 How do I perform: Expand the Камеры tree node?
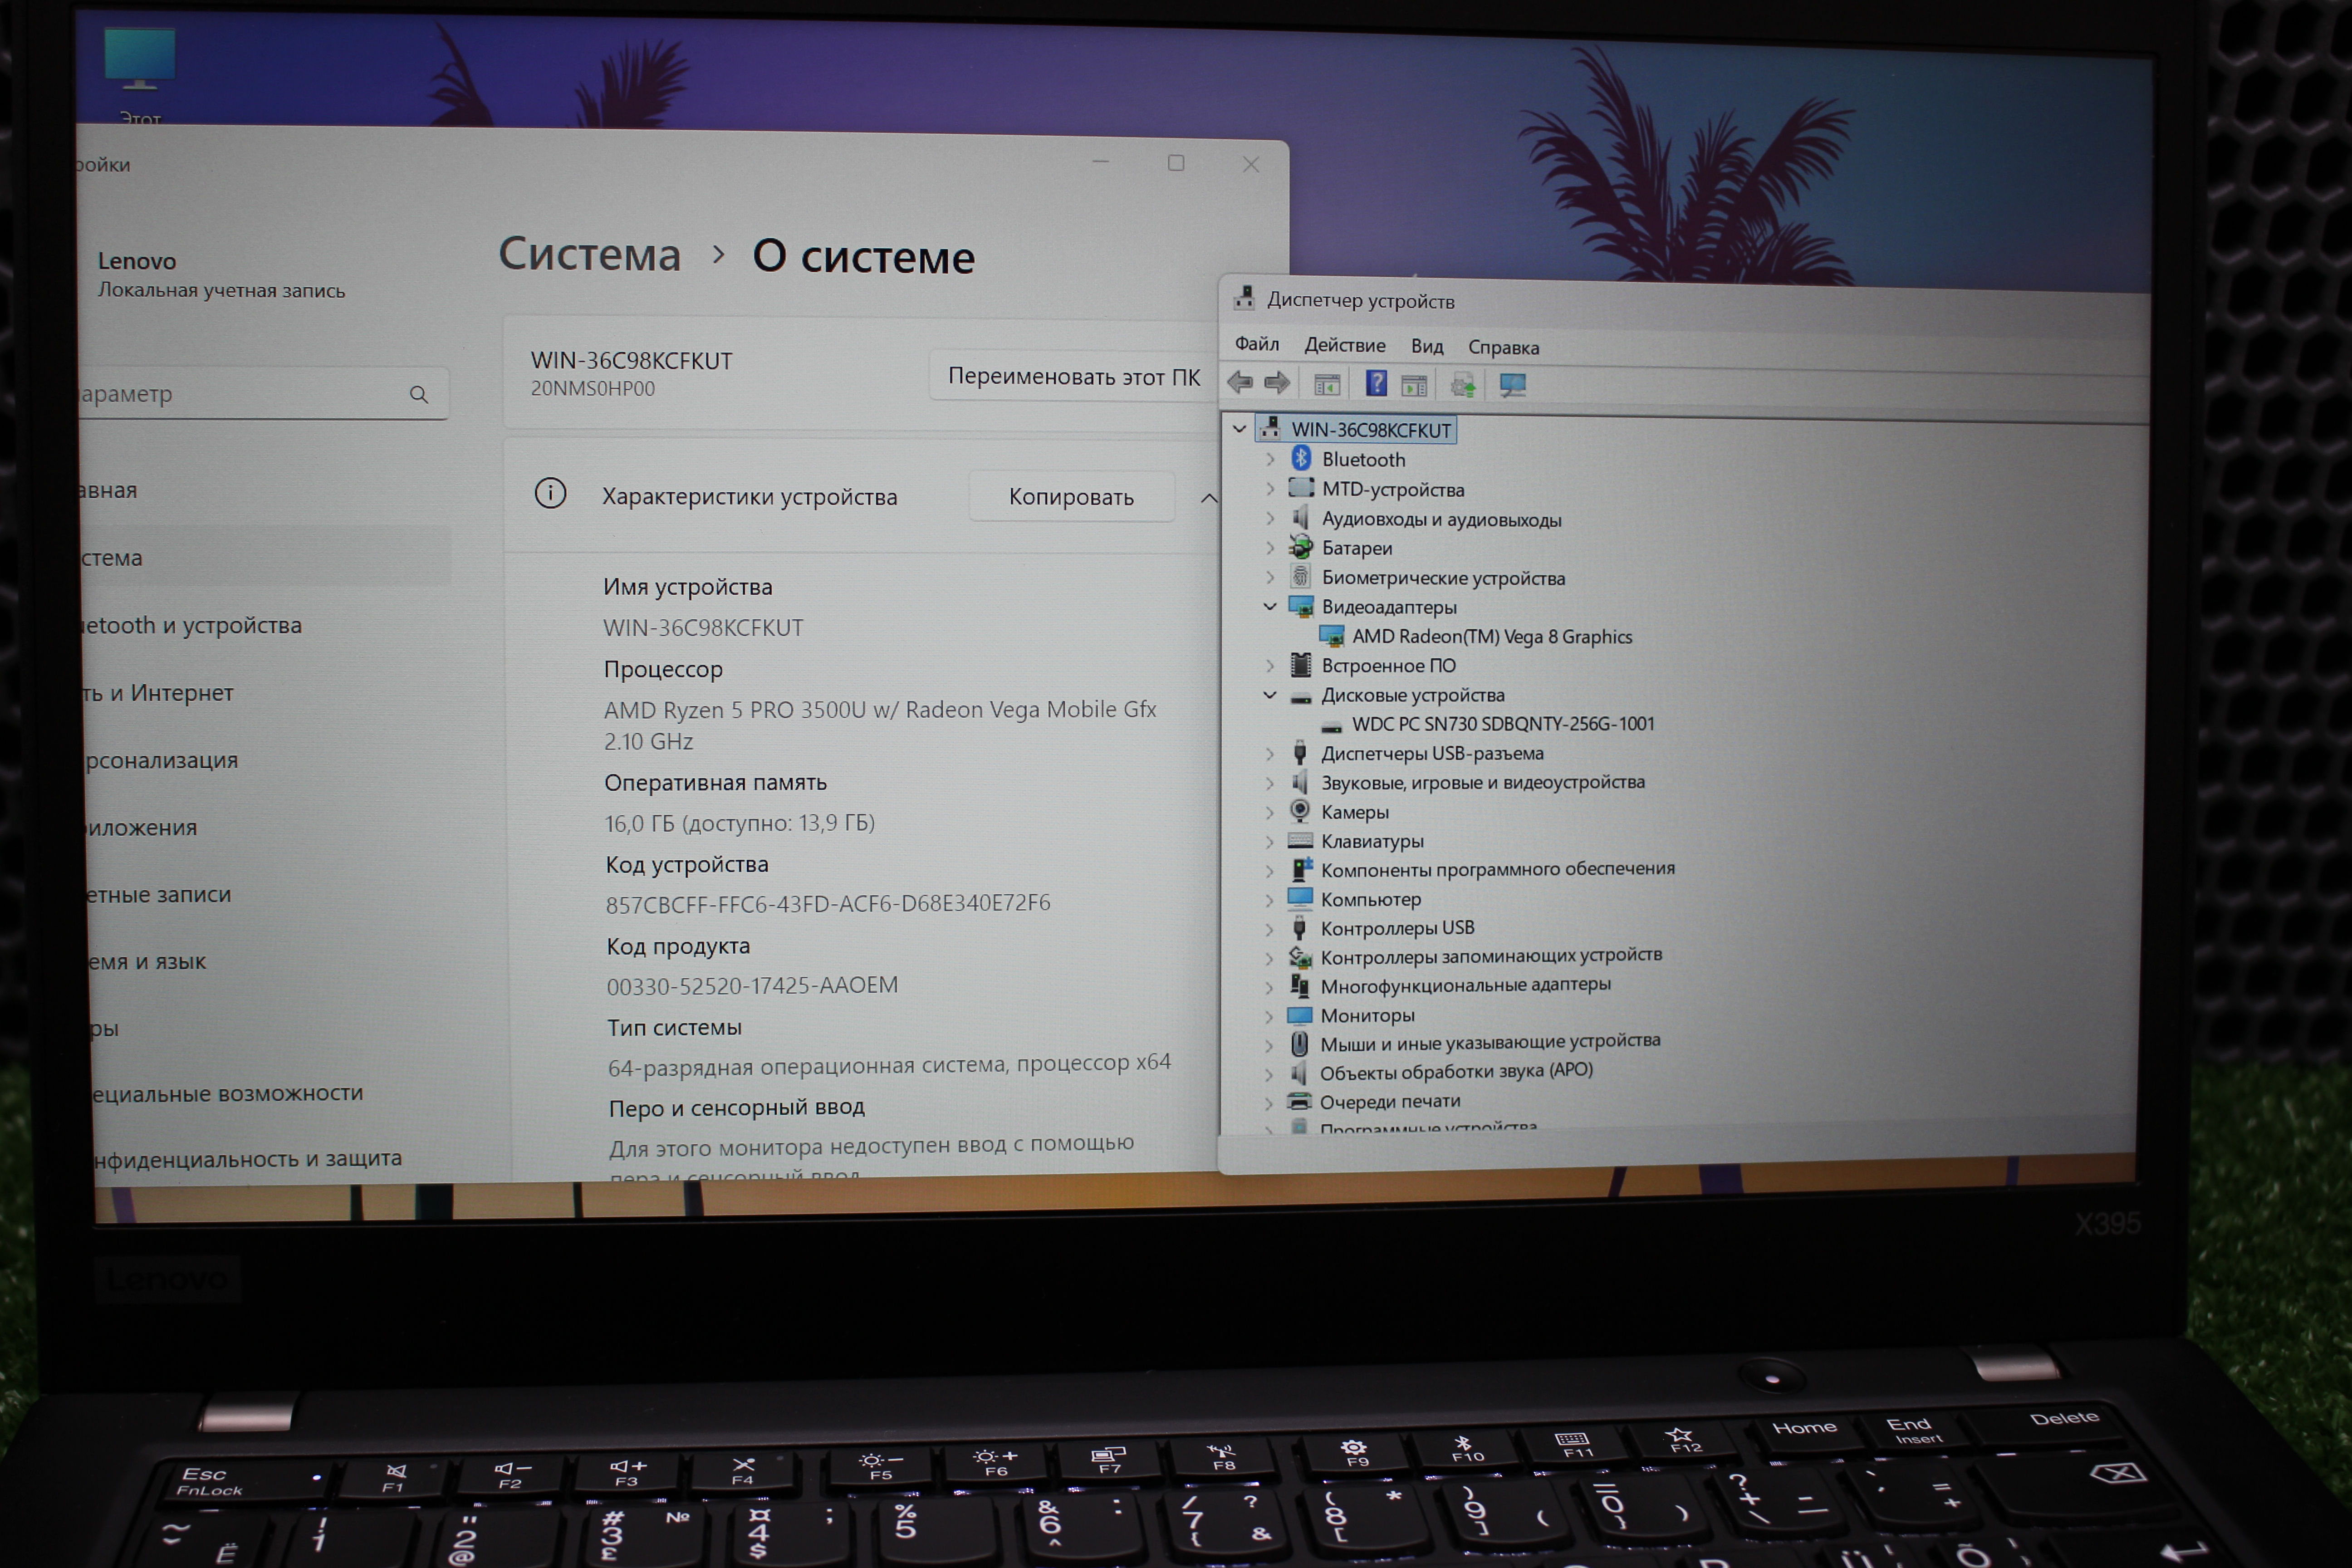(1270, 812)
